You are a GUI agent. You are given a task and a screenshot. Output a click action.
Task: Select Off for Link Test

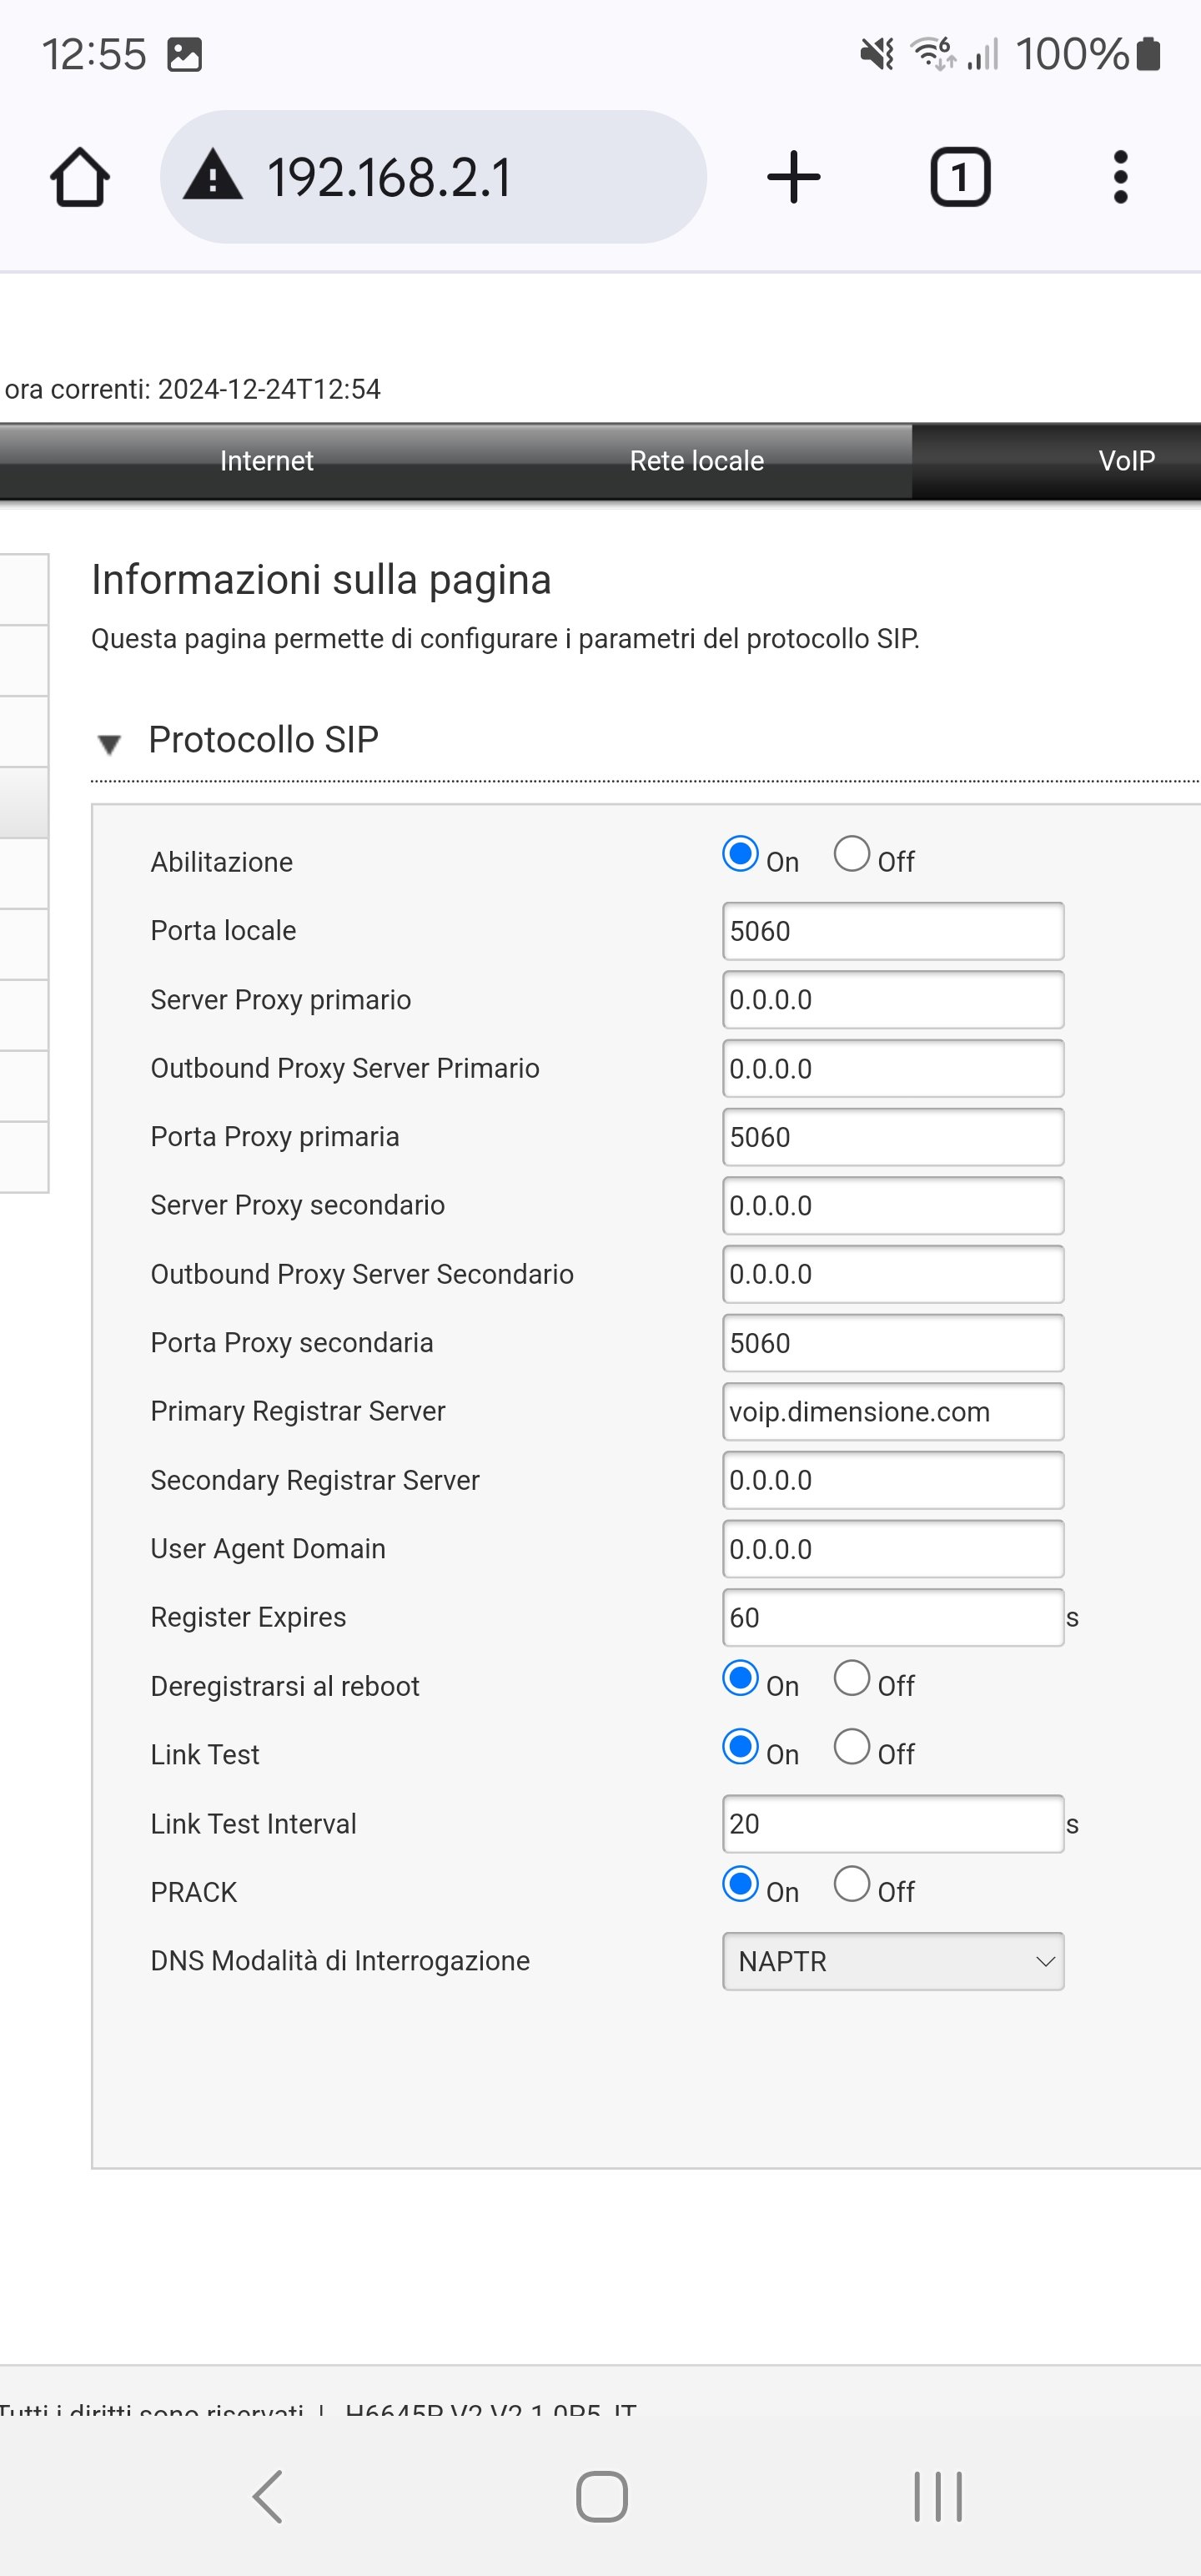(x=852, y=1747)
